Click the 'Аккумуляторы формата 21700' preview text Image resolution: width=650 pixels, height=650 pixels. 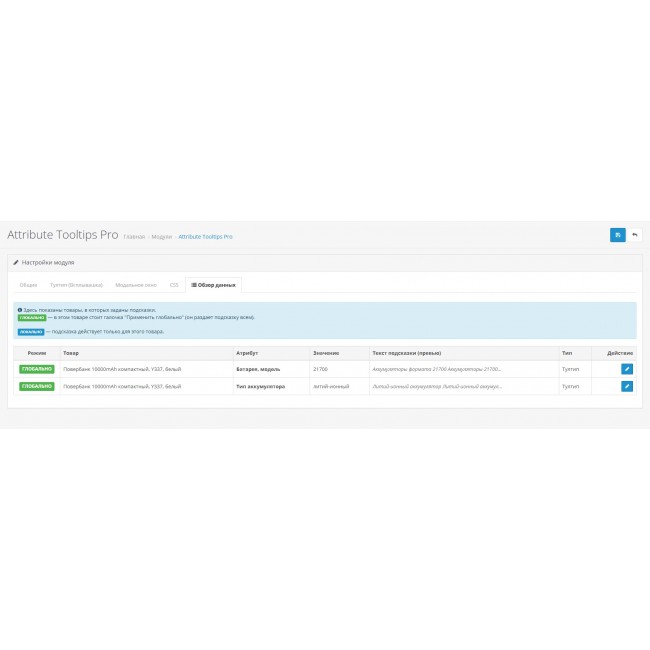coord(436,369)
